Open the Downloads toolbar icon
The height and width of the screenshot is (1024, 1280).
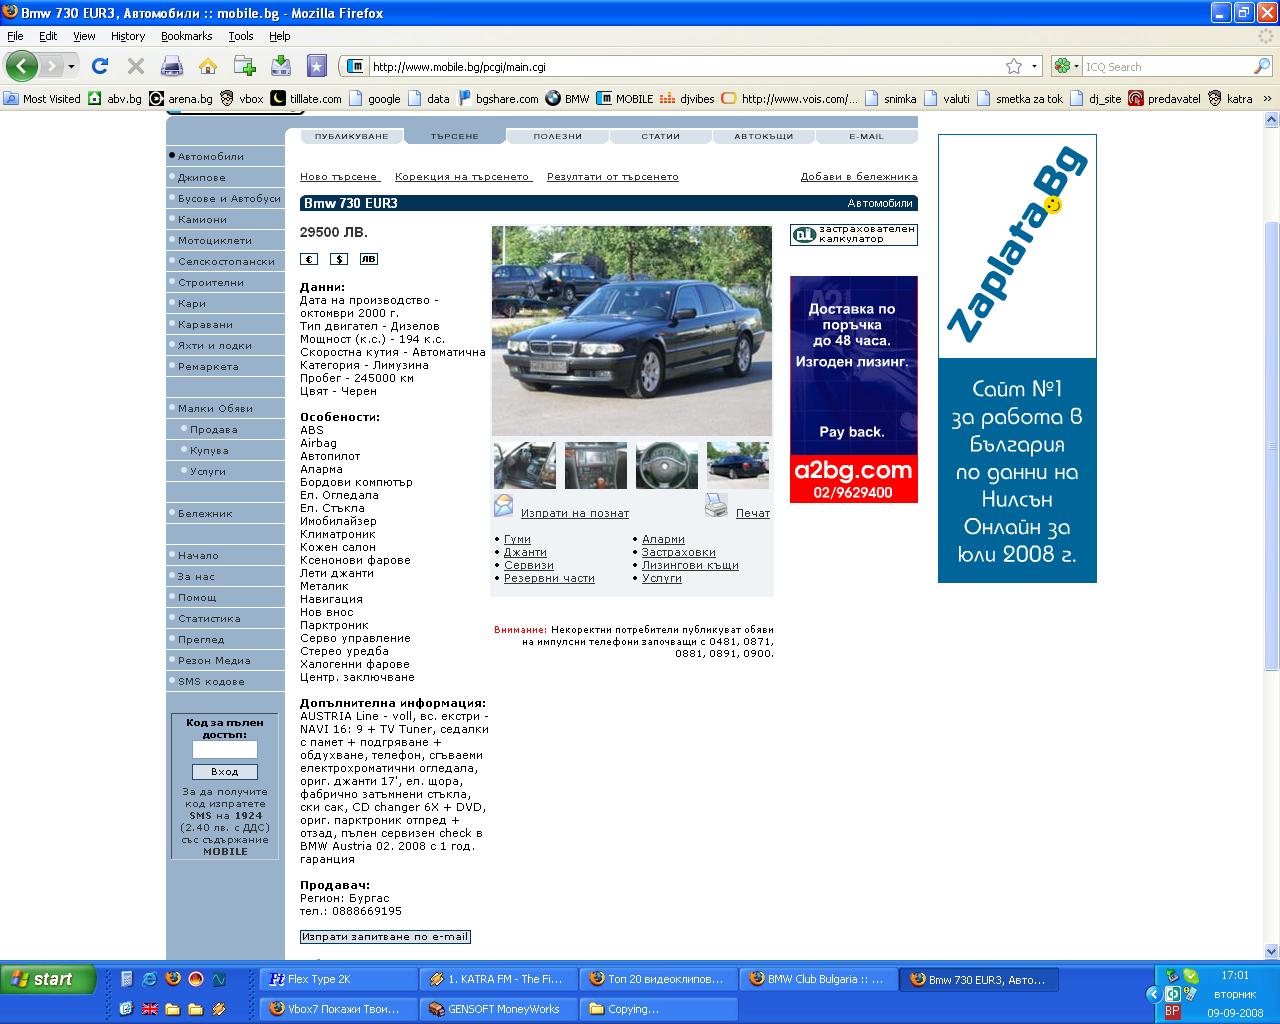click(x=281, y=66)
